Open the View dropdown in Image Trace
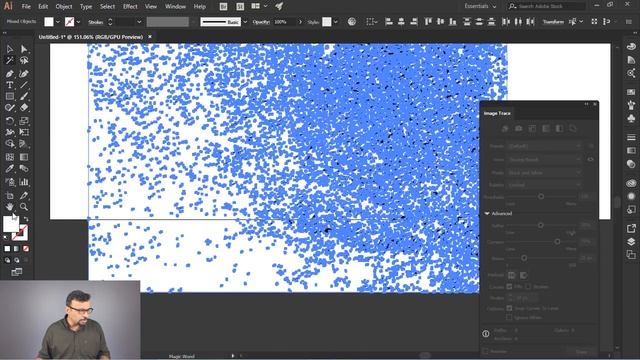The height and width of the screenshot is (360, 640). click(544, 160)
